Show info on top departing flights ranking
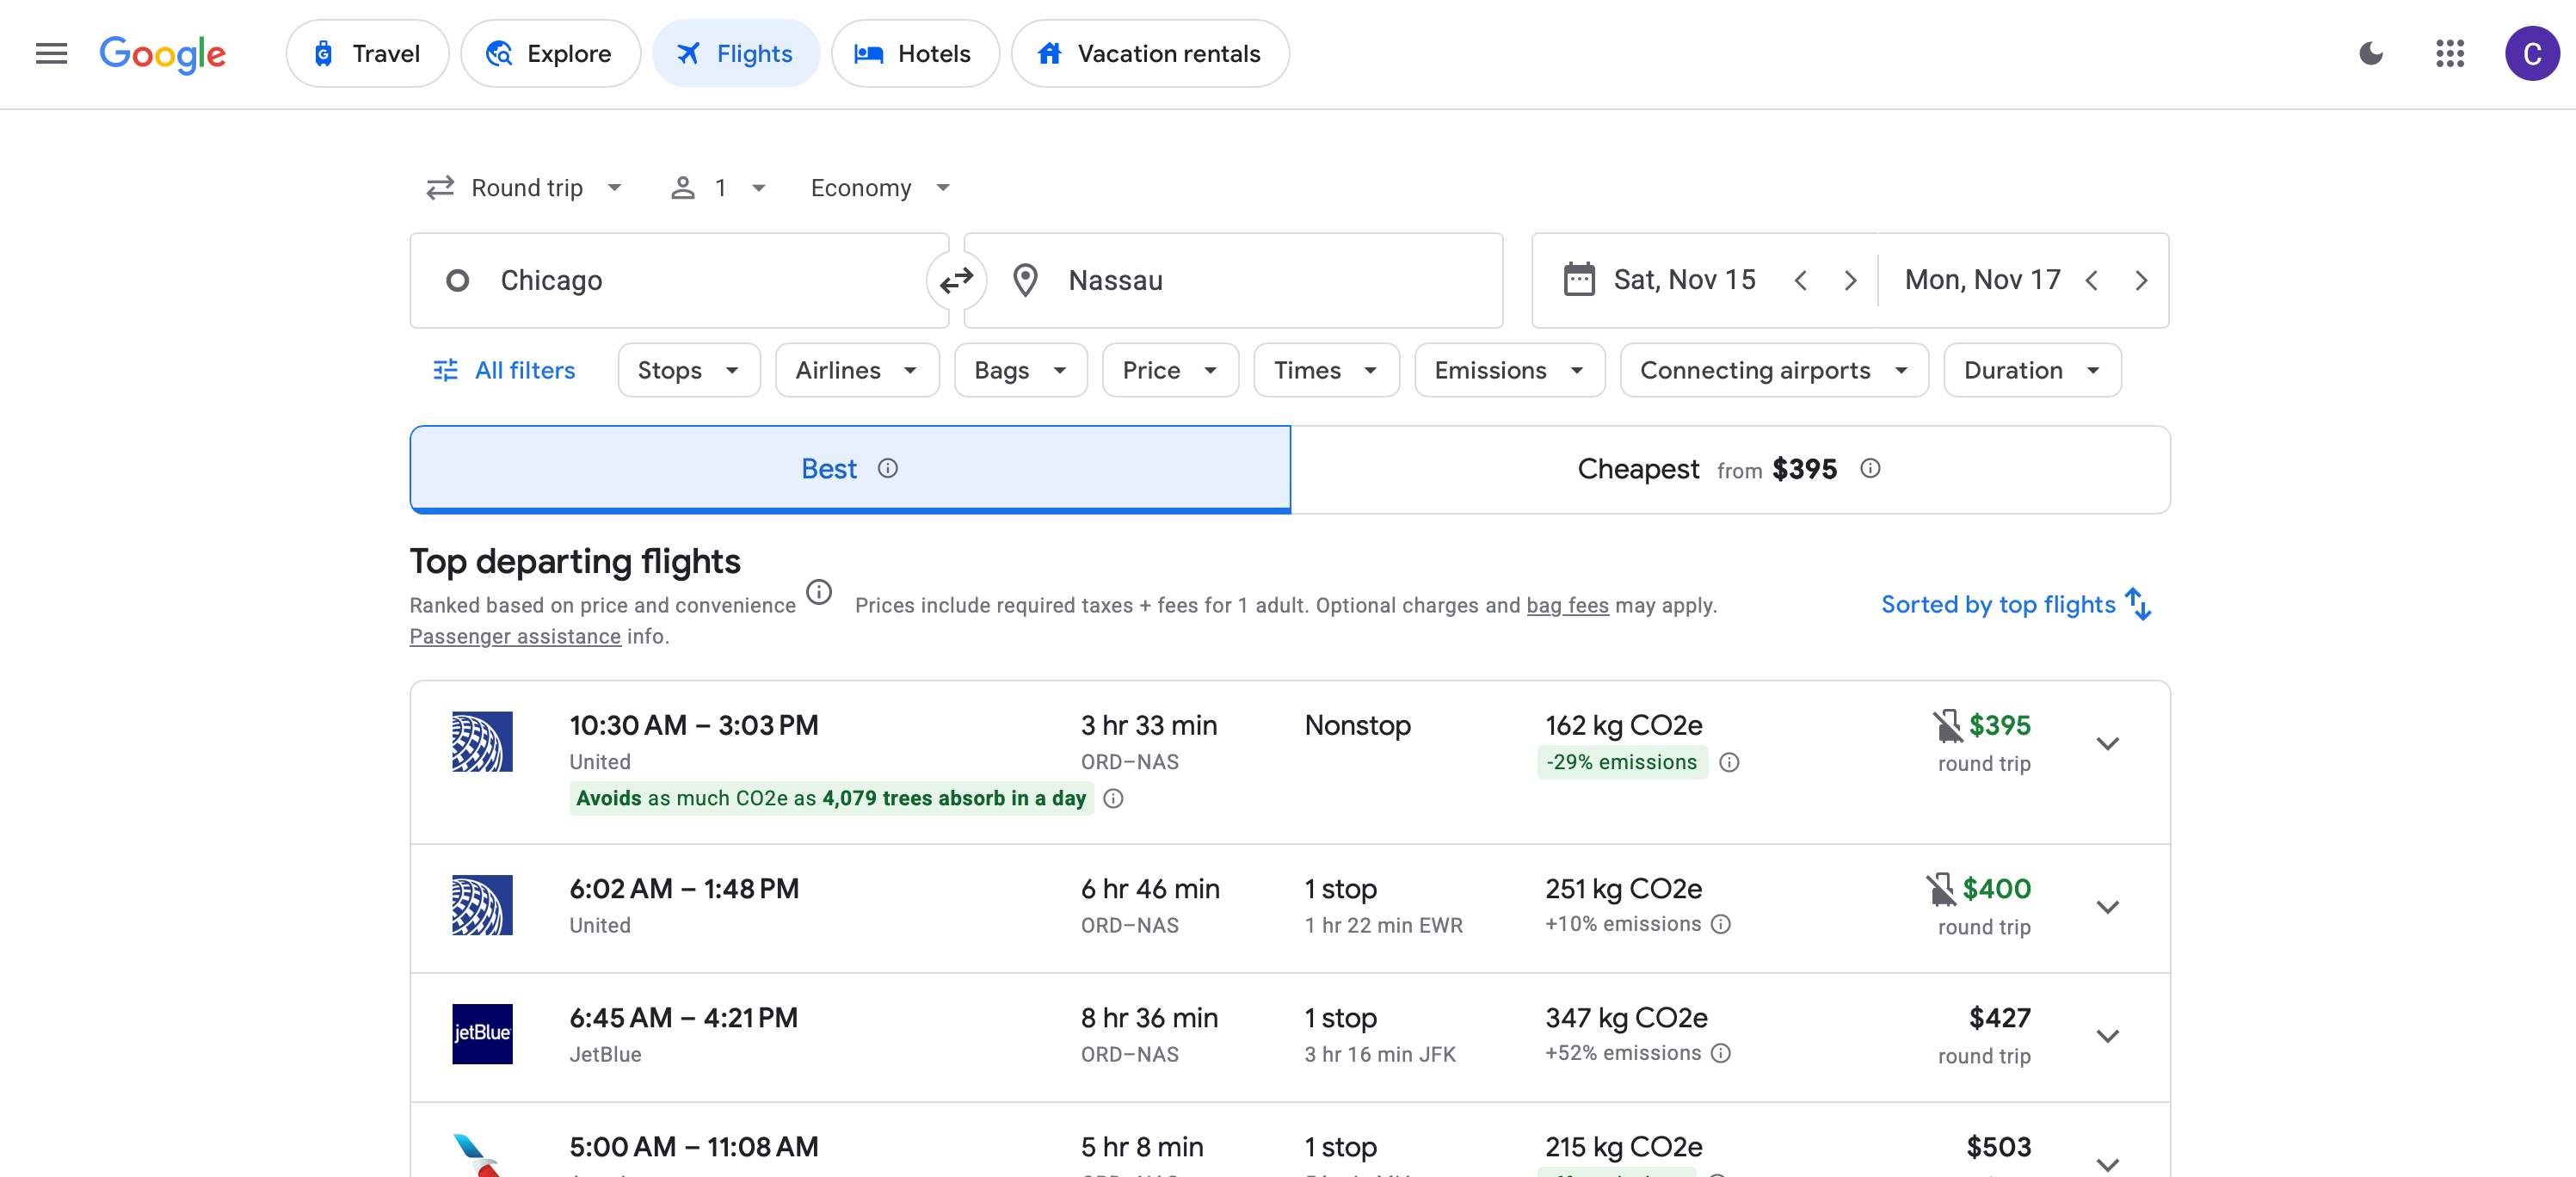 coord(819,593)
